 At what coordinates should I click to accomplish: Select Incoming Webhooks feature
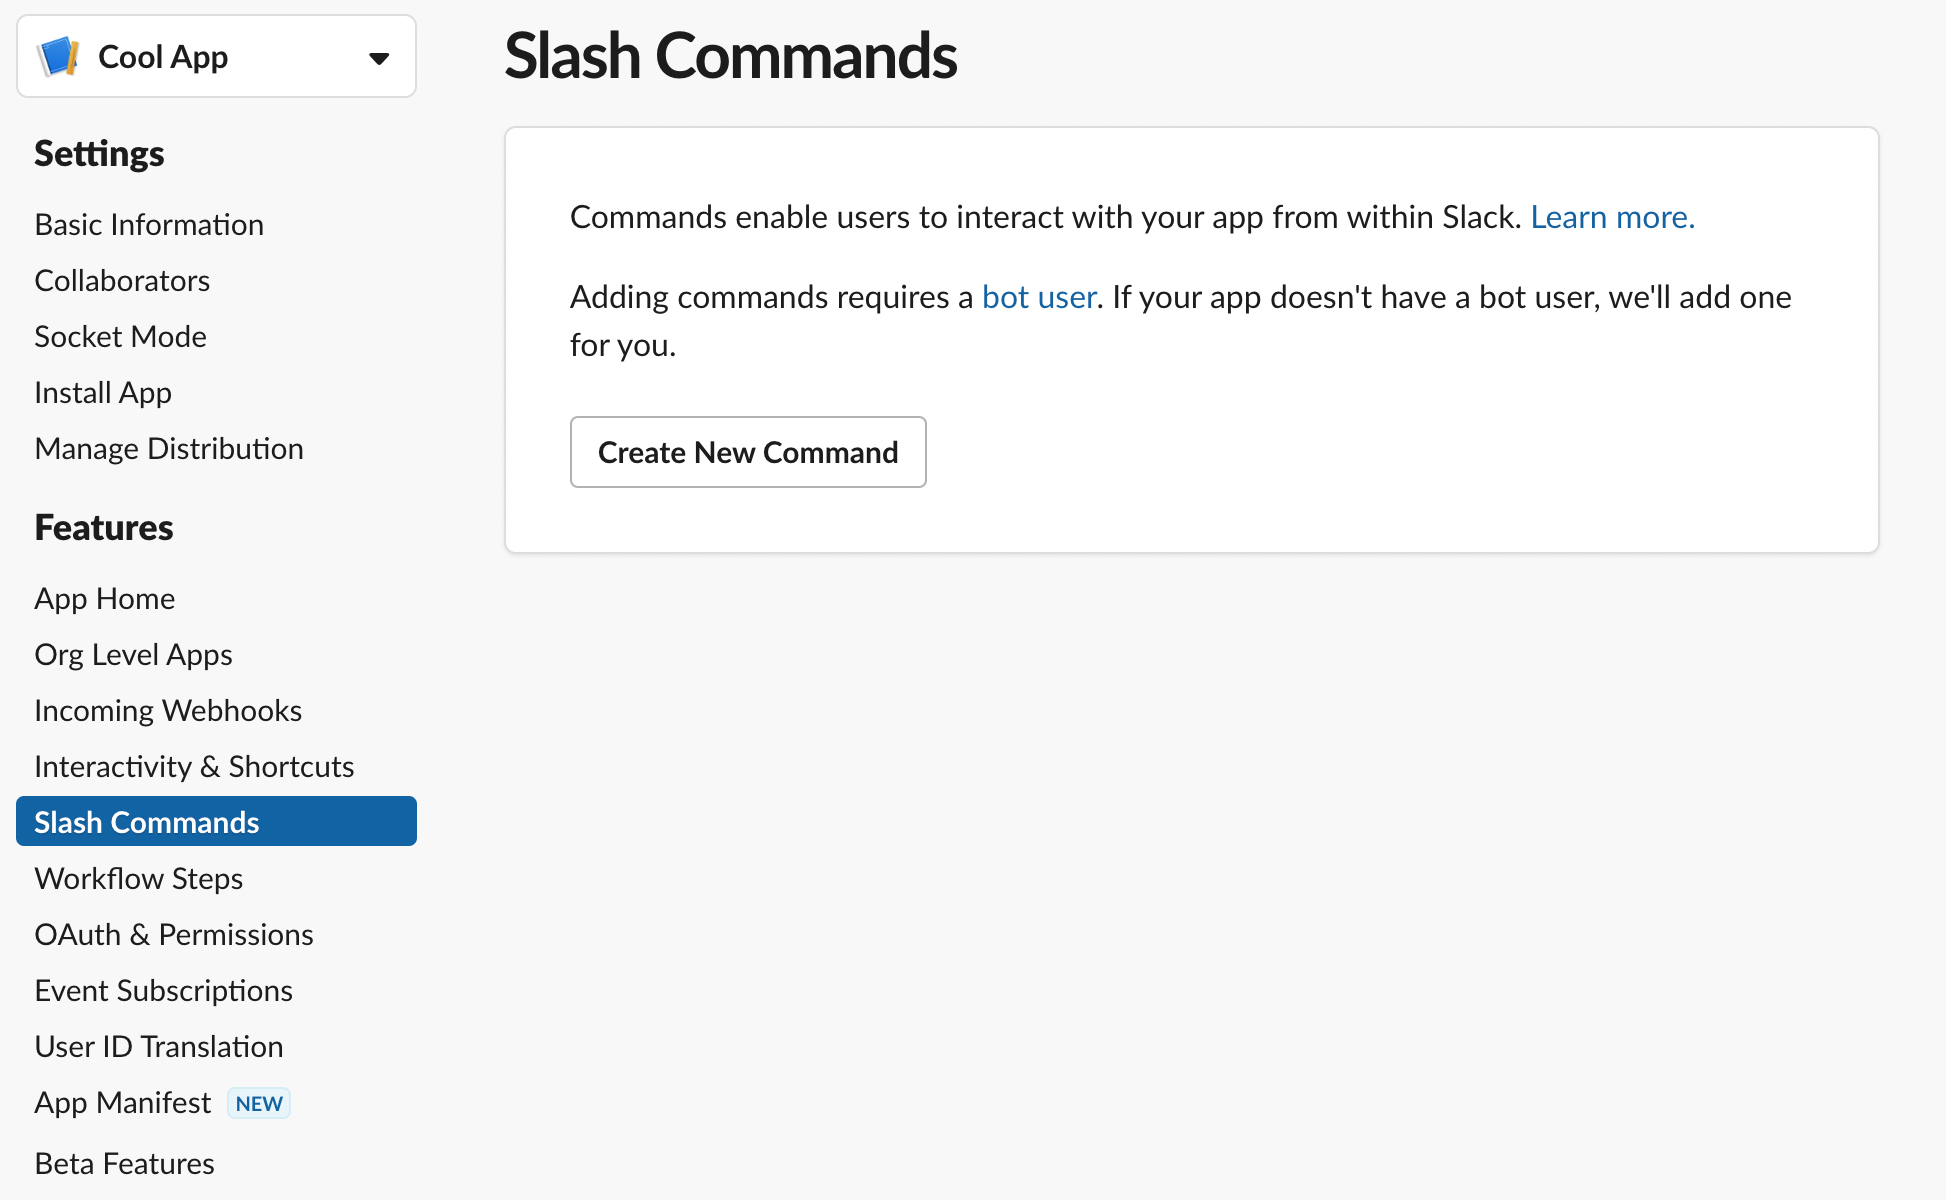pos(168,709)
